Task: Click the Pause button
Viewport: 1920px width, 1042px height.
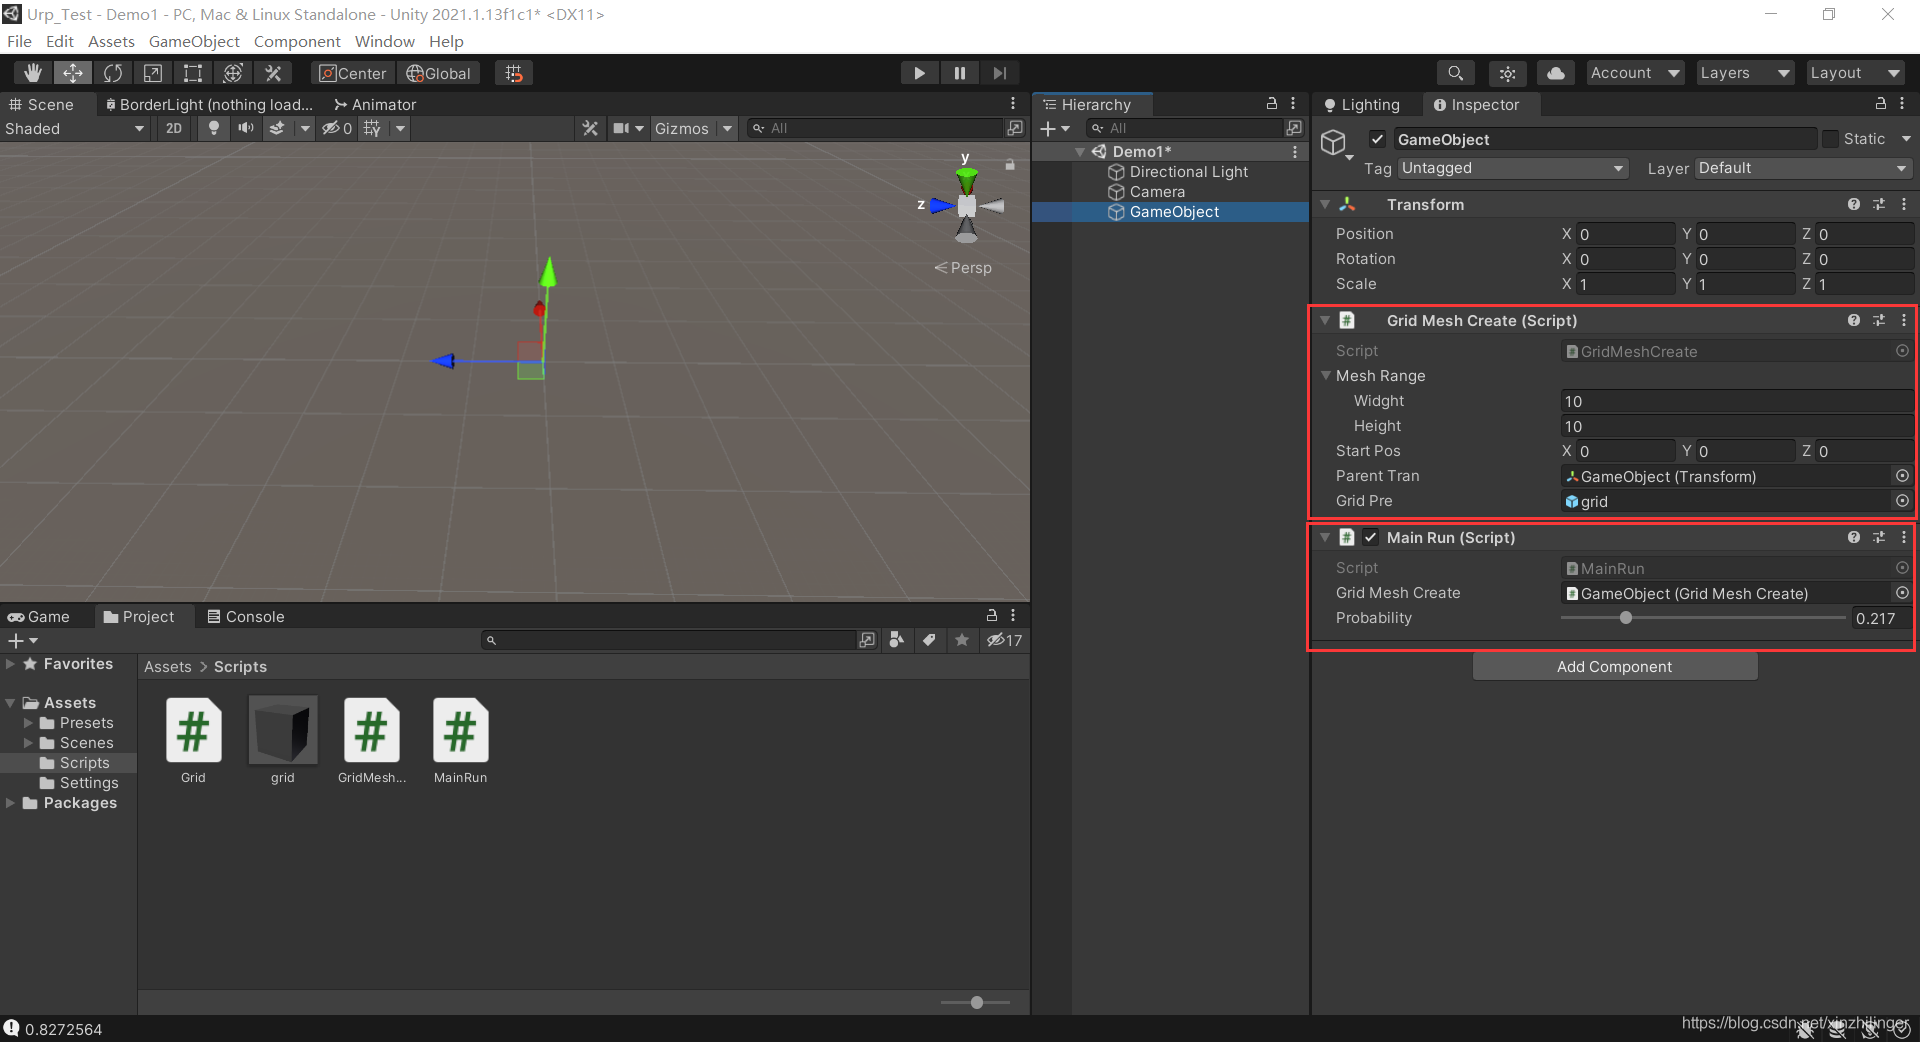Action: (x=959, y=73)
